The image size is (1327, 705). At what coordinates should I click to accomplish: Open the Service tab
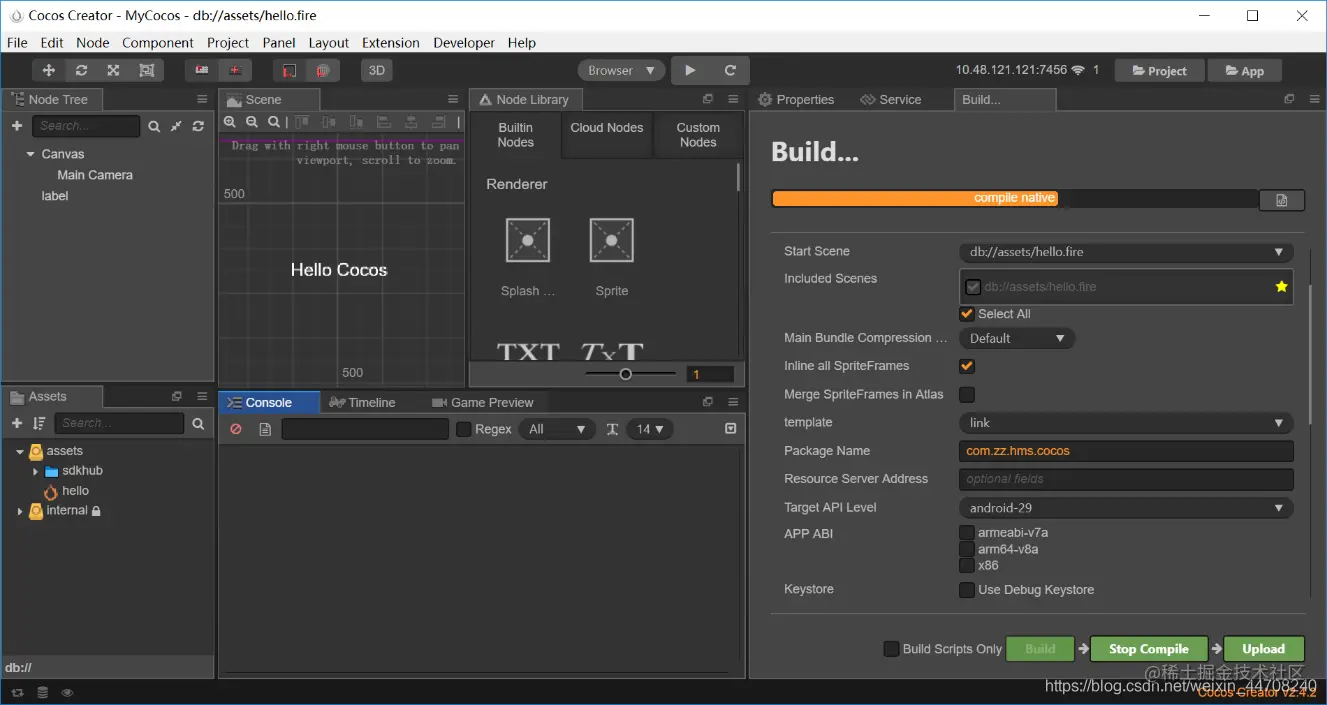coord(892,99)
